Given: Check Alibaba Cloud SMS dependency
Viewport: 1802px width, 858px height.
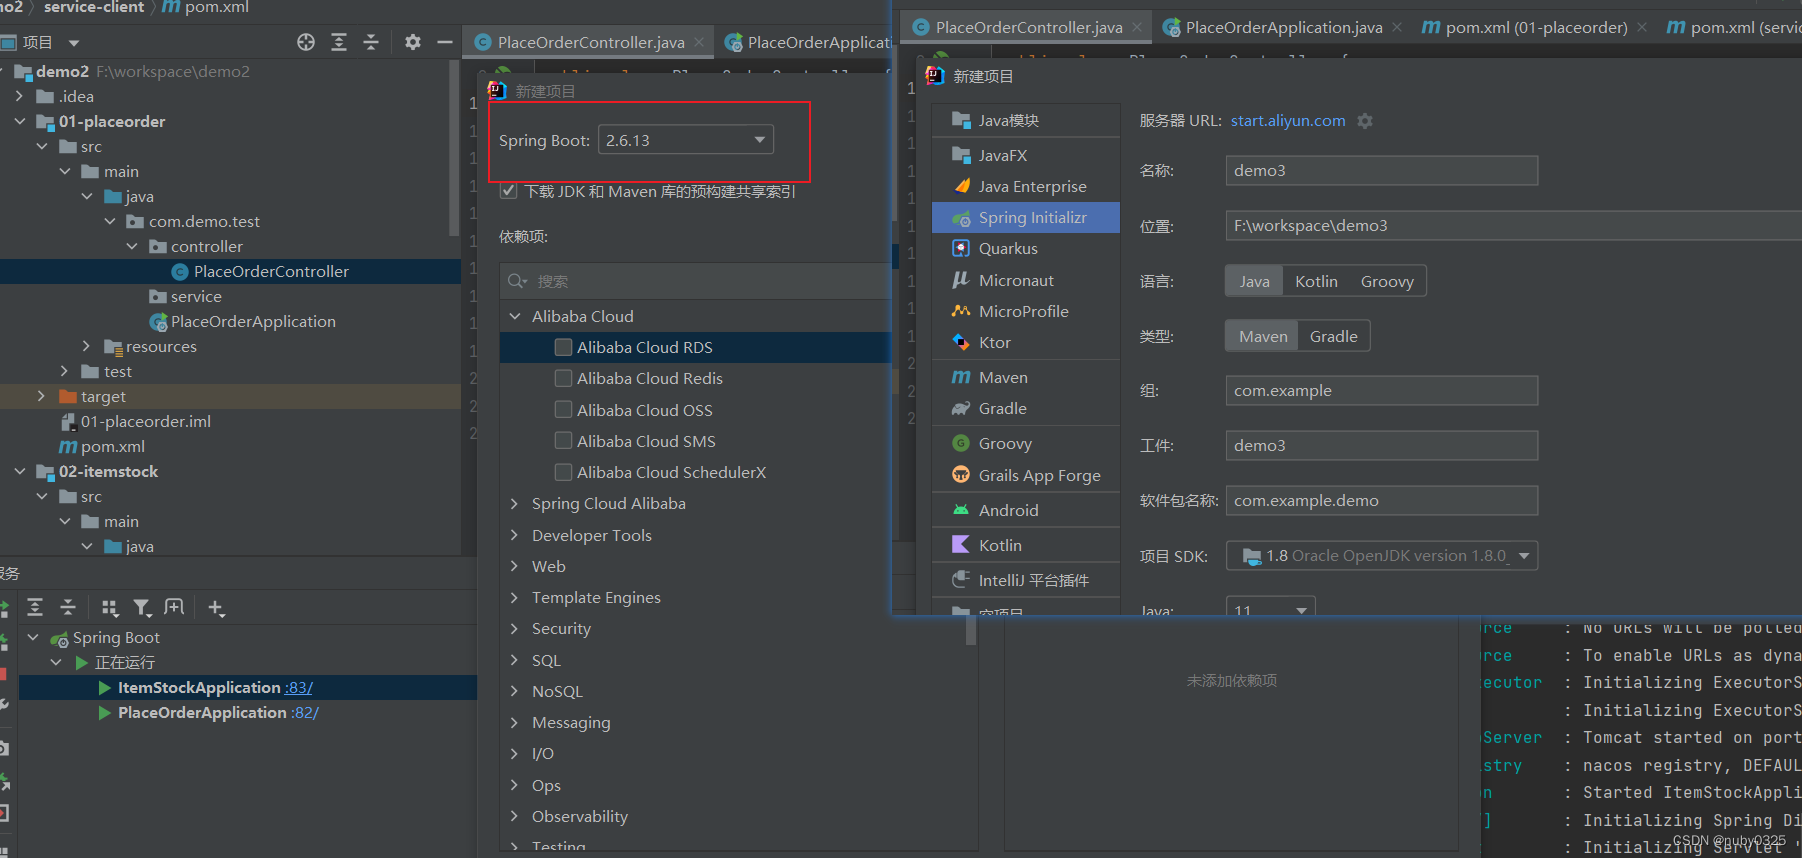Looking at the screenshot, I should pos(564,441).
